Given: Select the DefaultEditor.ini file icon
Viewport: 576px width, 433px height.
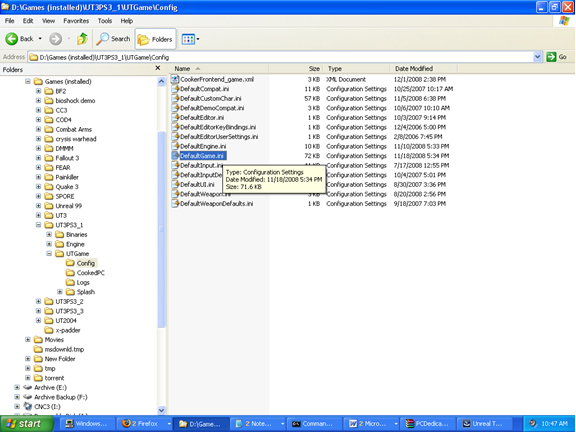Looking at the screenshot, I should coord(175,117).
